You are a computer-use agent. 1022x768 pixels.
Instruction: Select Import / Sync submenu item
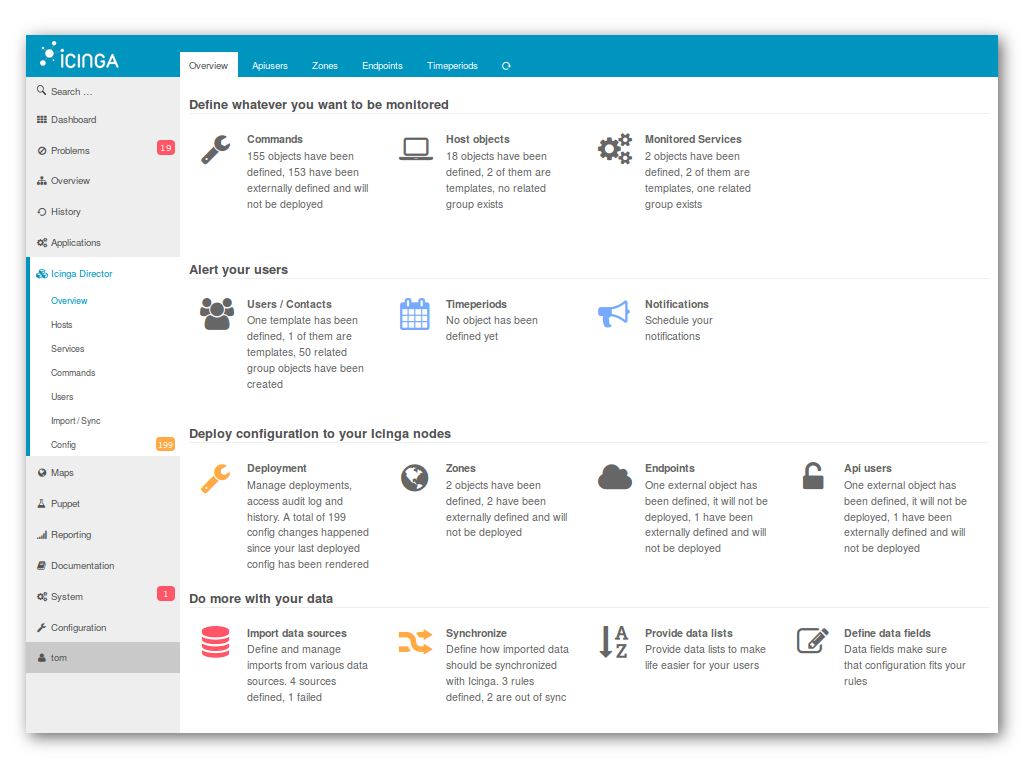[76, 421]
